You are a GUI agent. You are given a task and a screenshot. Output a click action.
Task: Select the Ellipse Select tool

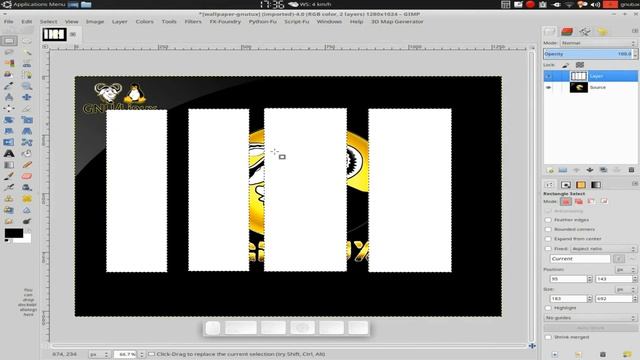tap(27, 41)
